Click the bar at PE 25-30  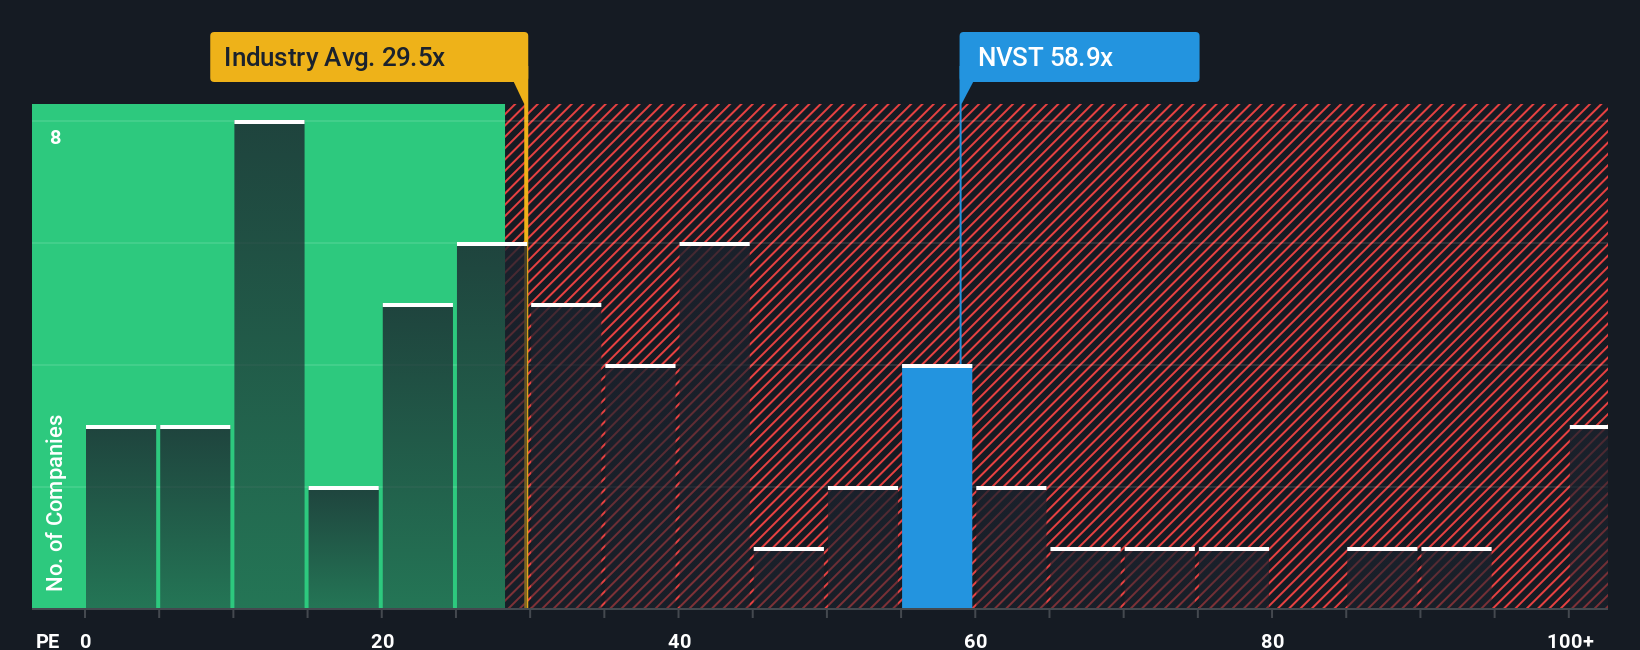(x=492, y=425)
